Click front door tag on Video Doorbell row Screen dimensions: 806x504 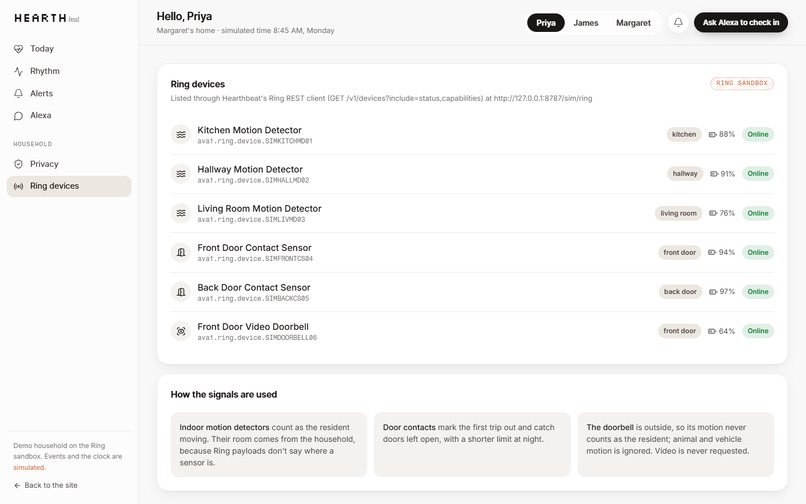(x=679, y=331)
